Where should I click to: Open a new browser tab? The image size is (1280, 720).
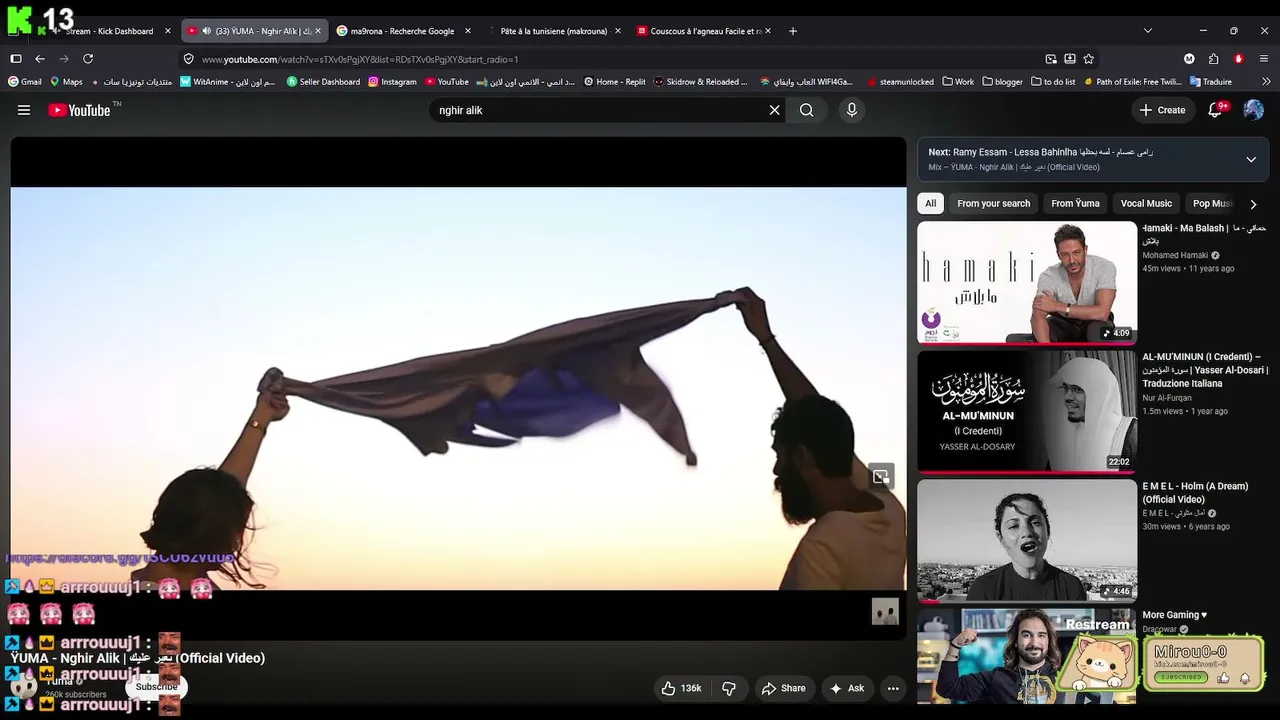click(x=793, y=31)
